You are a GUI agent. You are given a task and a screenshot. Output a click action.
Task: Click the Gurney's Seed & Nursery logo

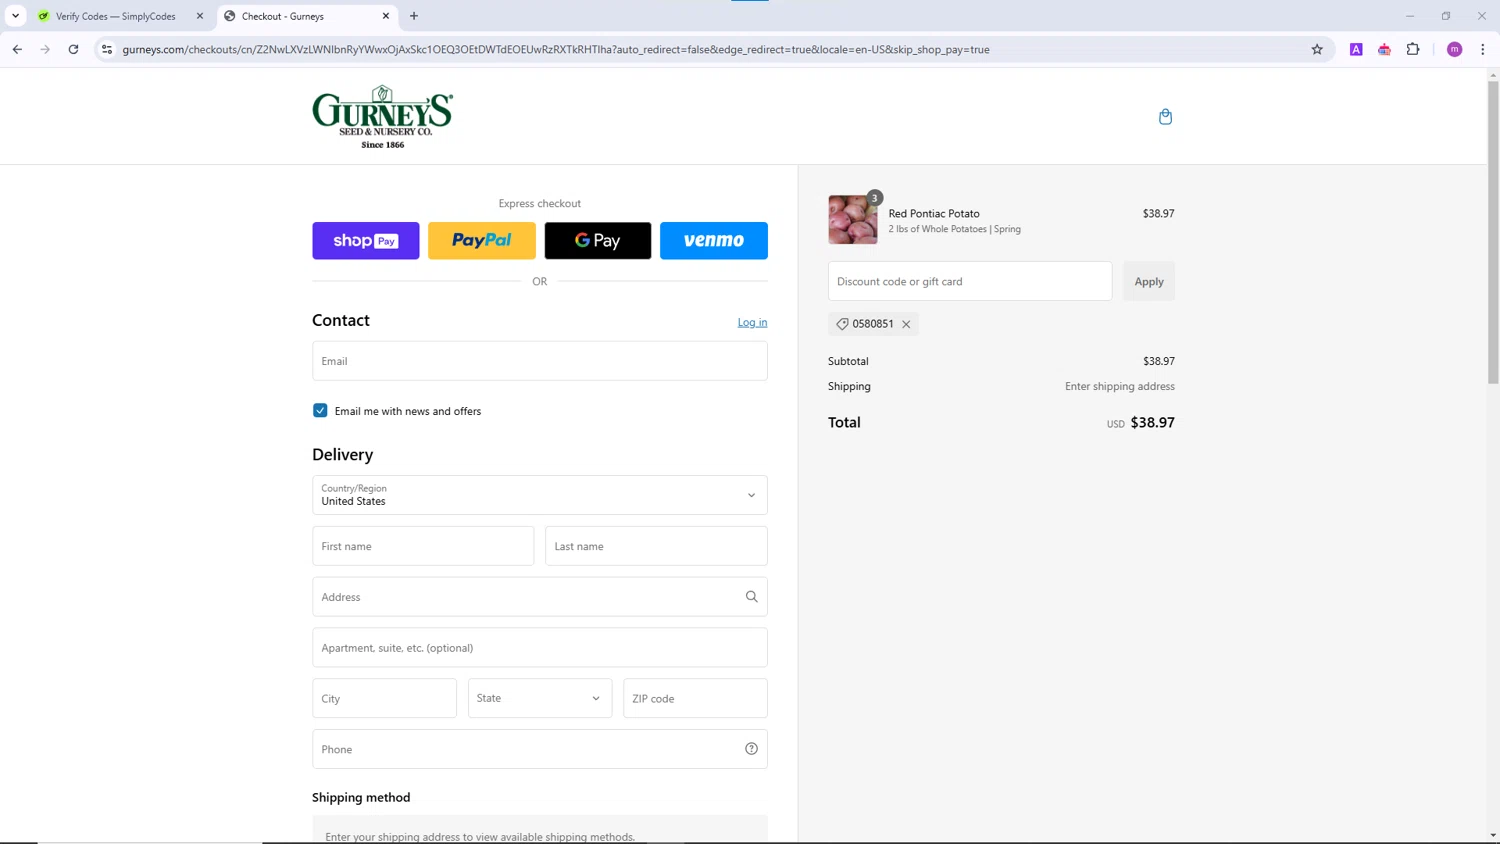(x=382, y=117)
